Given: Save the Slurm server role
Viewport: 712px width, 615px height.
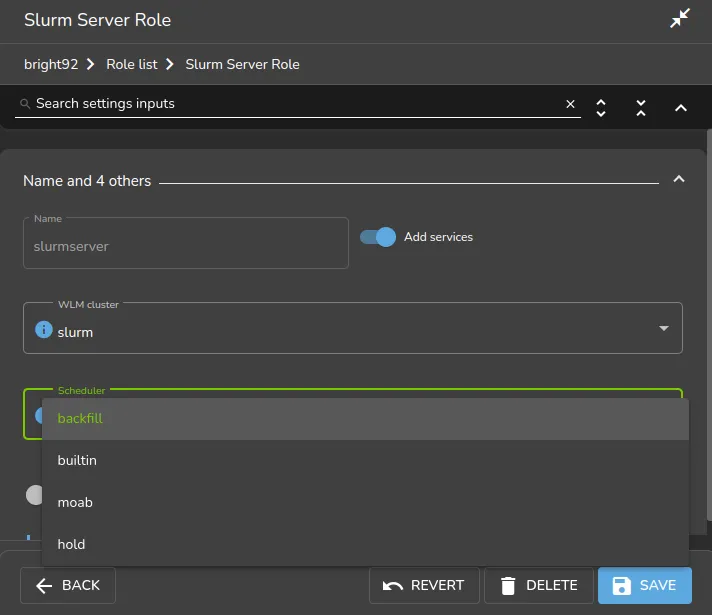Looking at the screenshot, I should pos(645,585).
